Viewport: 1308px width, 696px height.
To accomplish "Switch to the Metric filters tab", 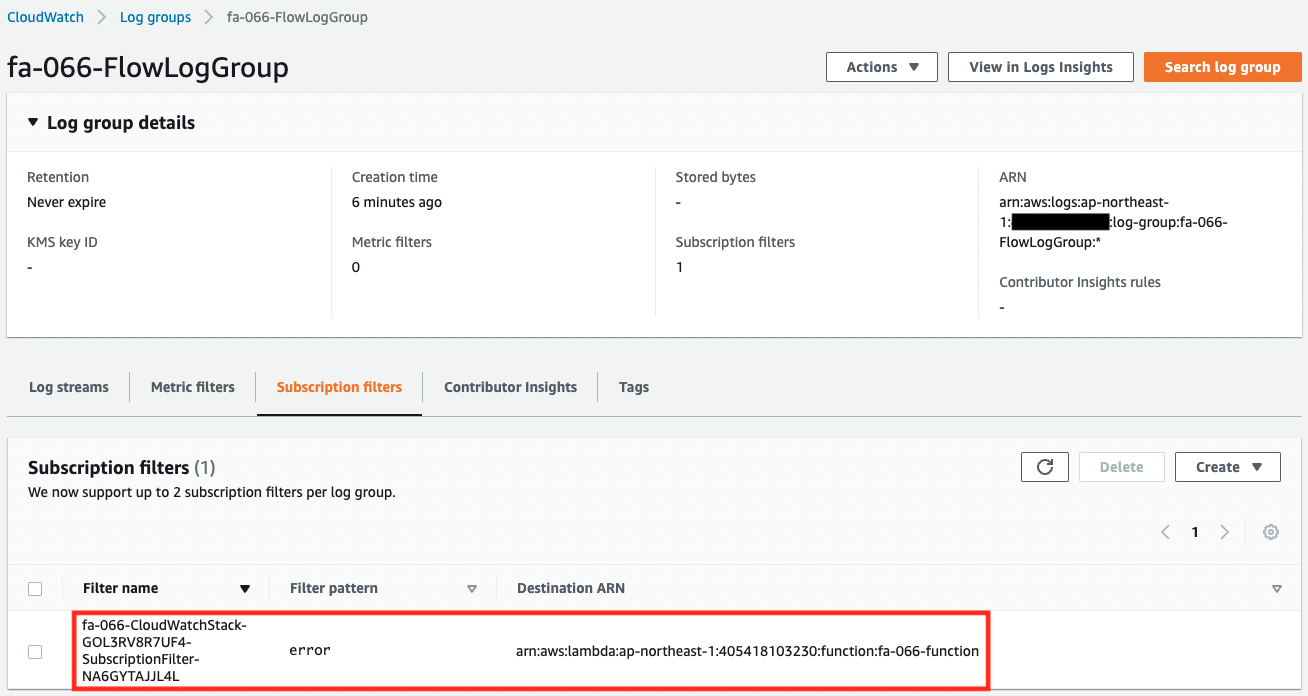I will pos(191,387).
